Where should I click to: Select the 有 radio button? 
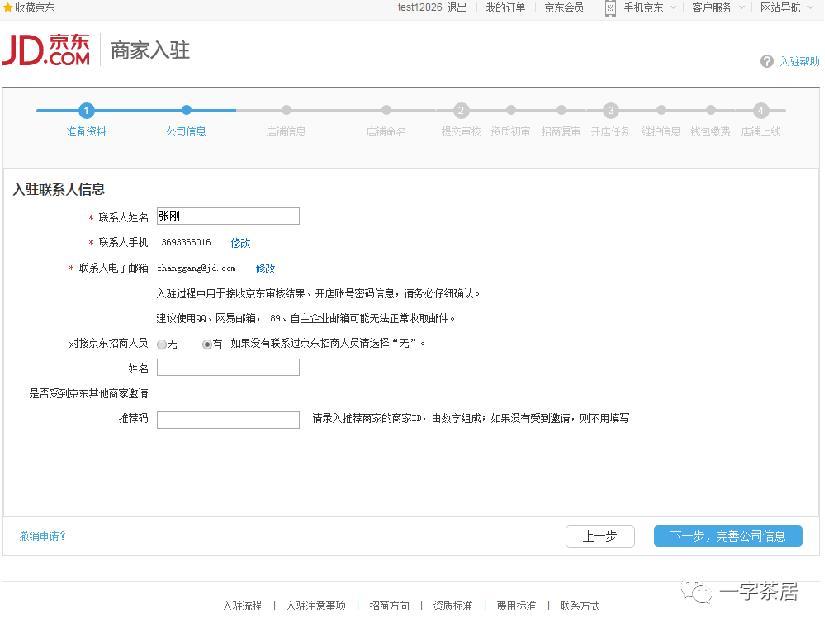pyautogui.click(x=207, y=345)
